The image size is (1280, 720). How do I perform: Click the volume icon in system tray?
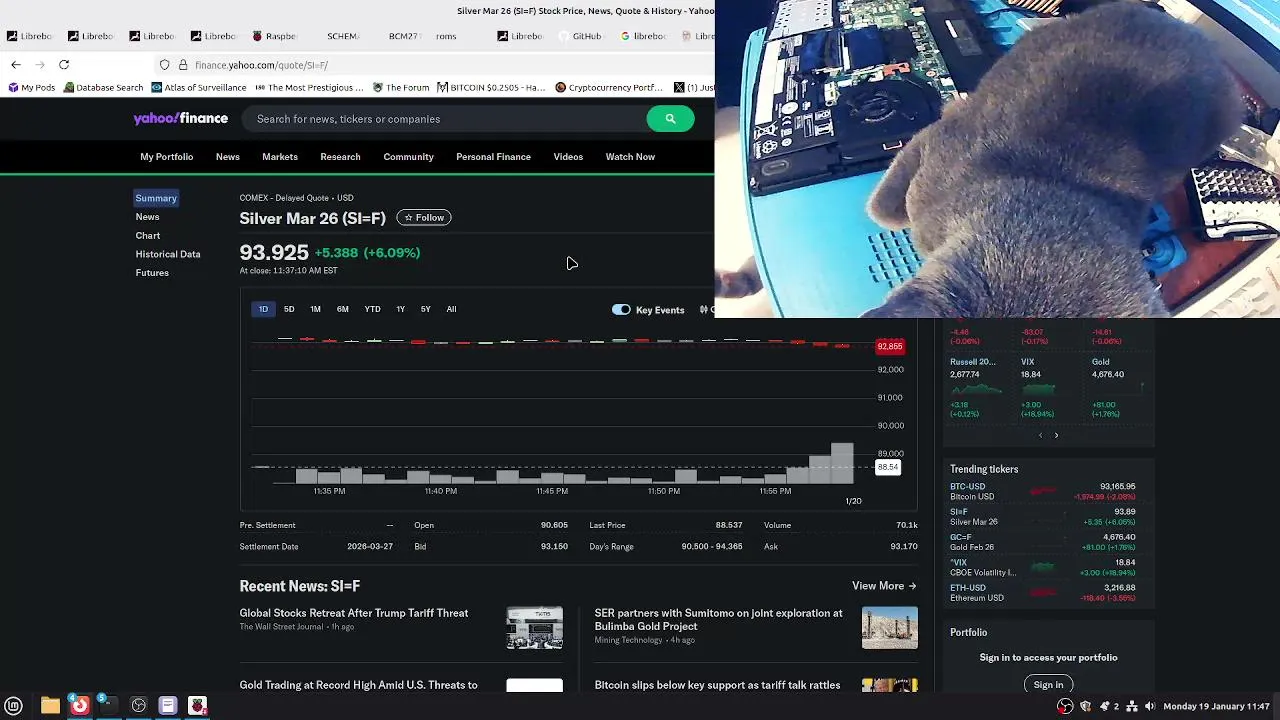[x=1150, y=706]
